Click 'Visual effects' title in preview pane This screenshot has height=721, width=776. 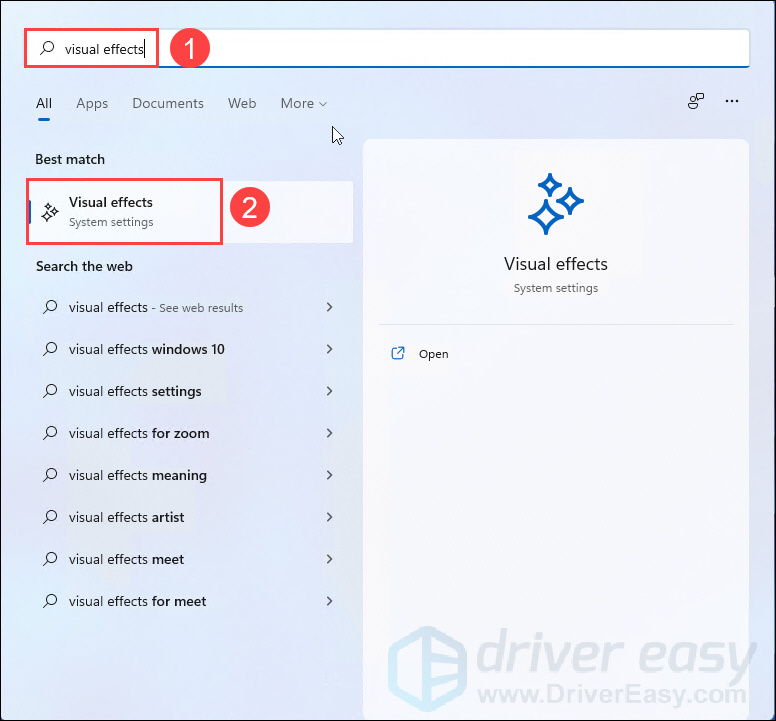pos(555,264)
